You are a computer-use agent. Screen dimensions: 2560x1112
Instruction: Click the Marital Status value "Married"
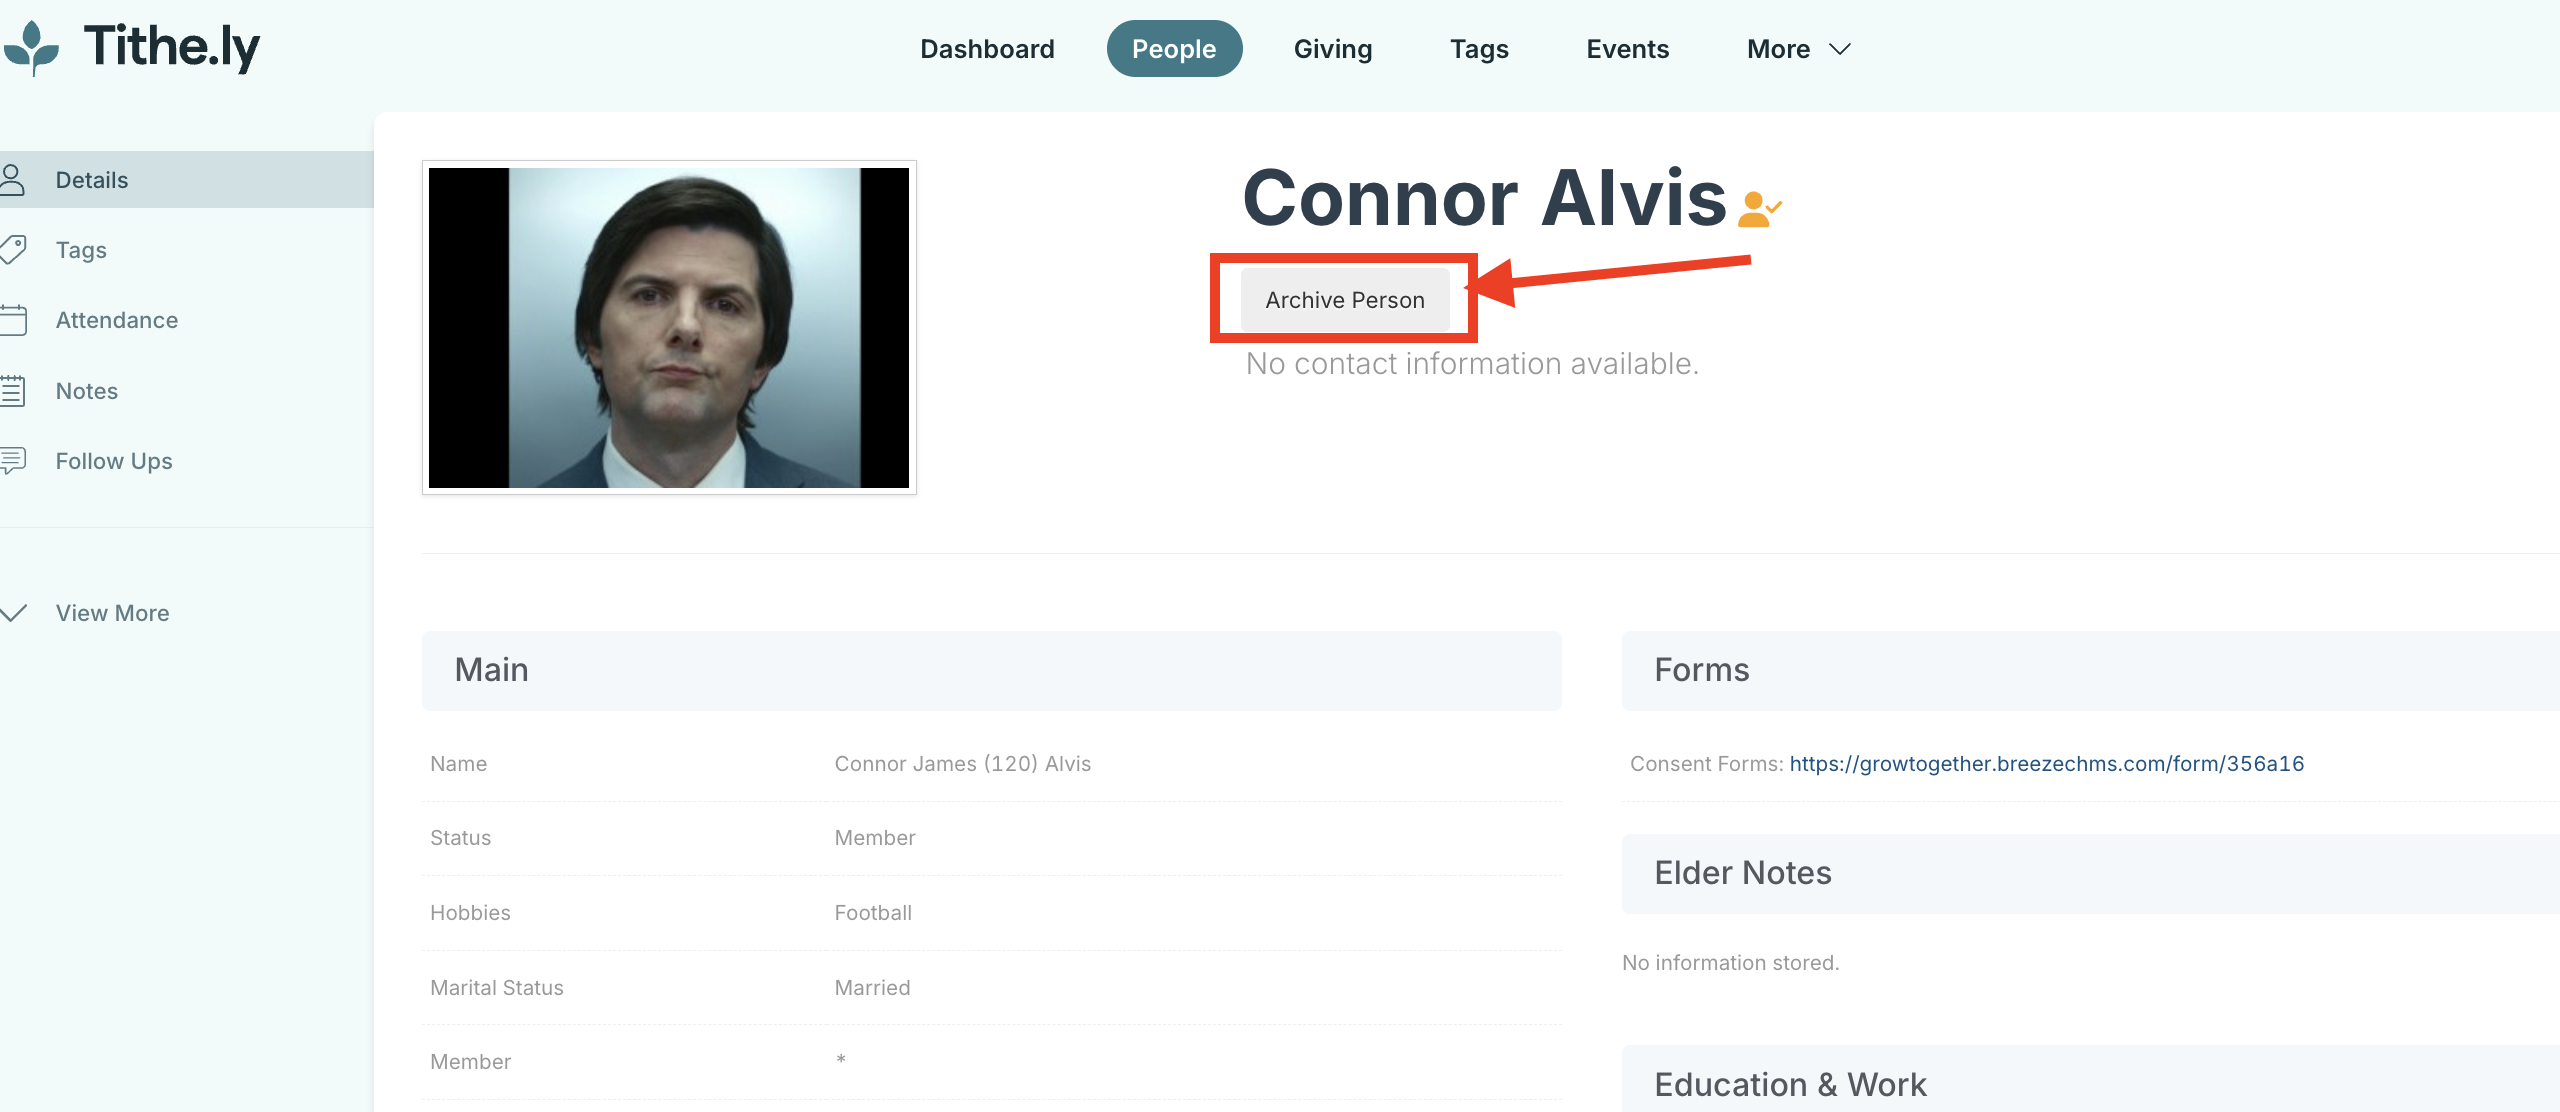(x=872, y=988)
